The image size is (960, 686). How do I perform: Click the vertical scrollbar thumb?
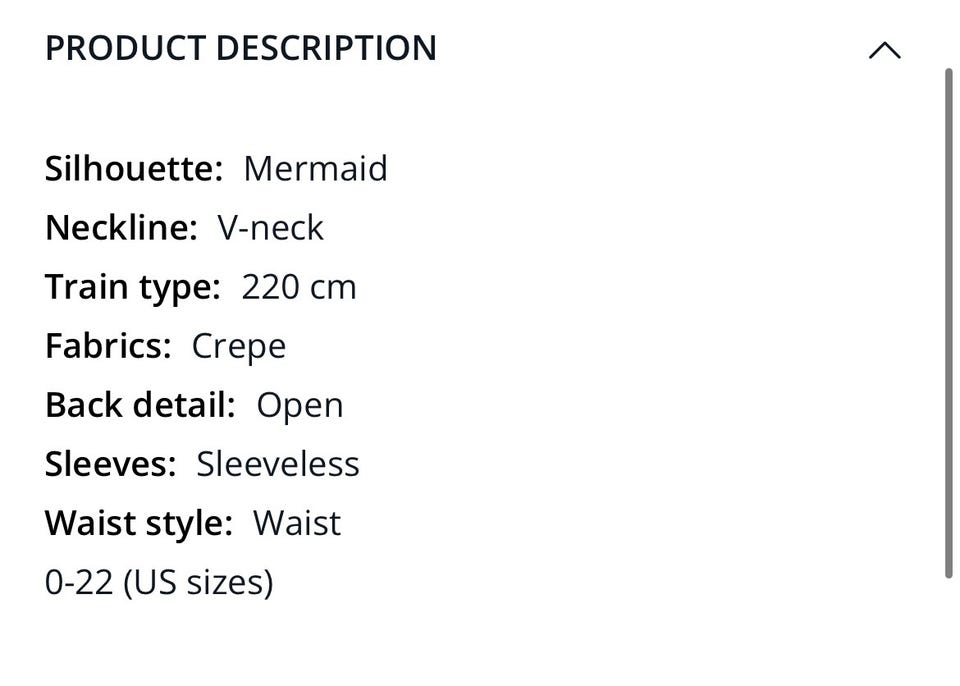[x=948, y=320]
